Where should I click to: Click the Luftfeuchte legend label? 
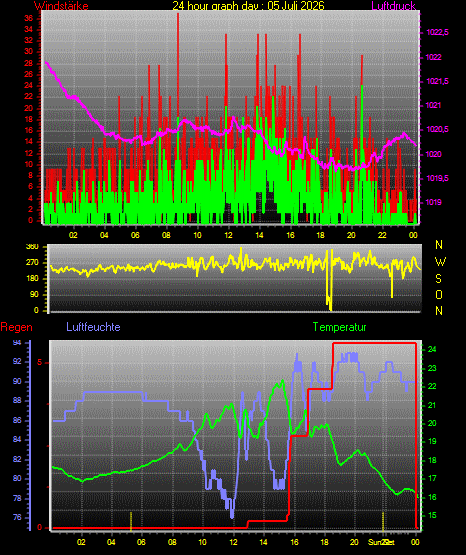(x=93, y=327)
